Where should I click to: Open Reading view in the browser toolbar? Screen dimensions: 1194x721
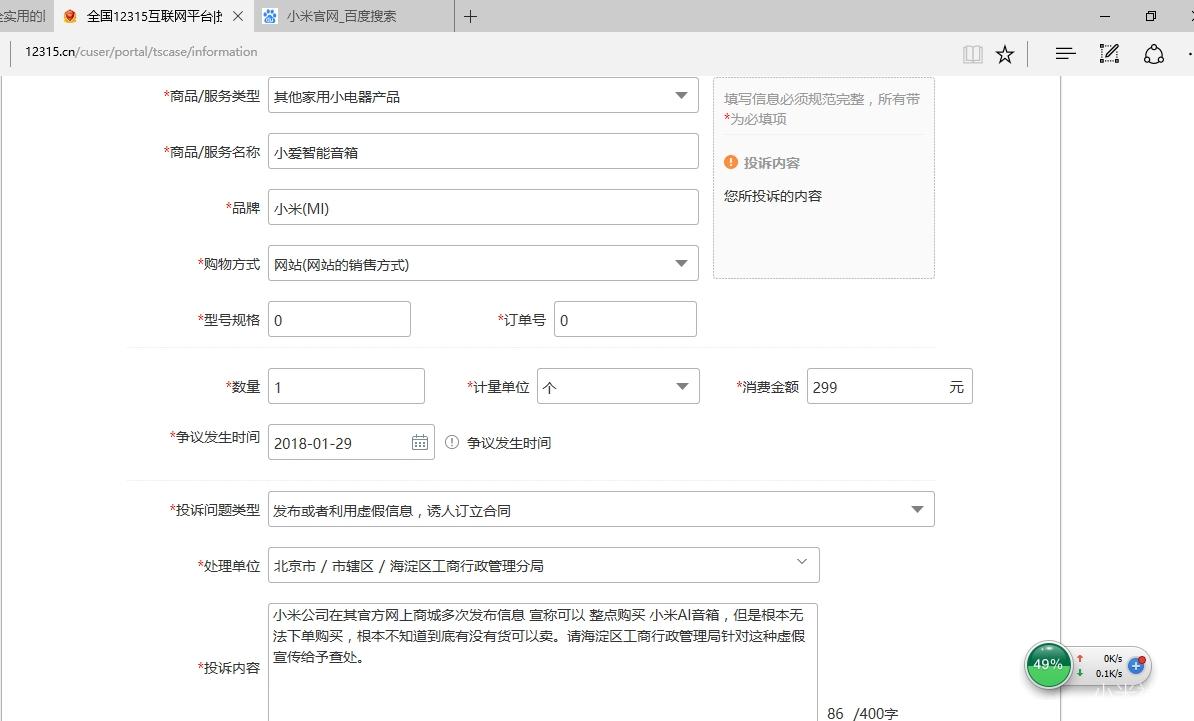pyautogui.click(x=971, y=53)
